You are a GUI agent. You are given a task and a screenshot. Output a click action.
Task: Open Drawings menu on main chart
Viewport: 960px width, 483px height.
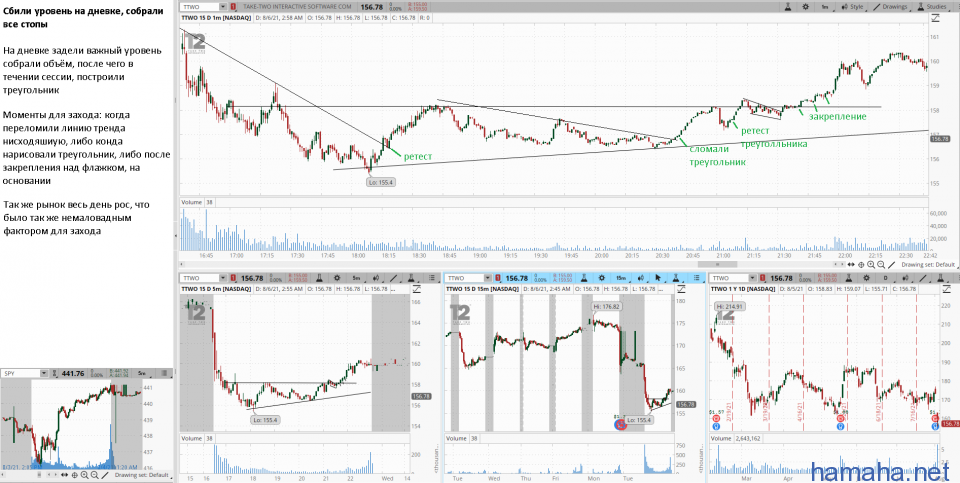click(x=891, y=7)
